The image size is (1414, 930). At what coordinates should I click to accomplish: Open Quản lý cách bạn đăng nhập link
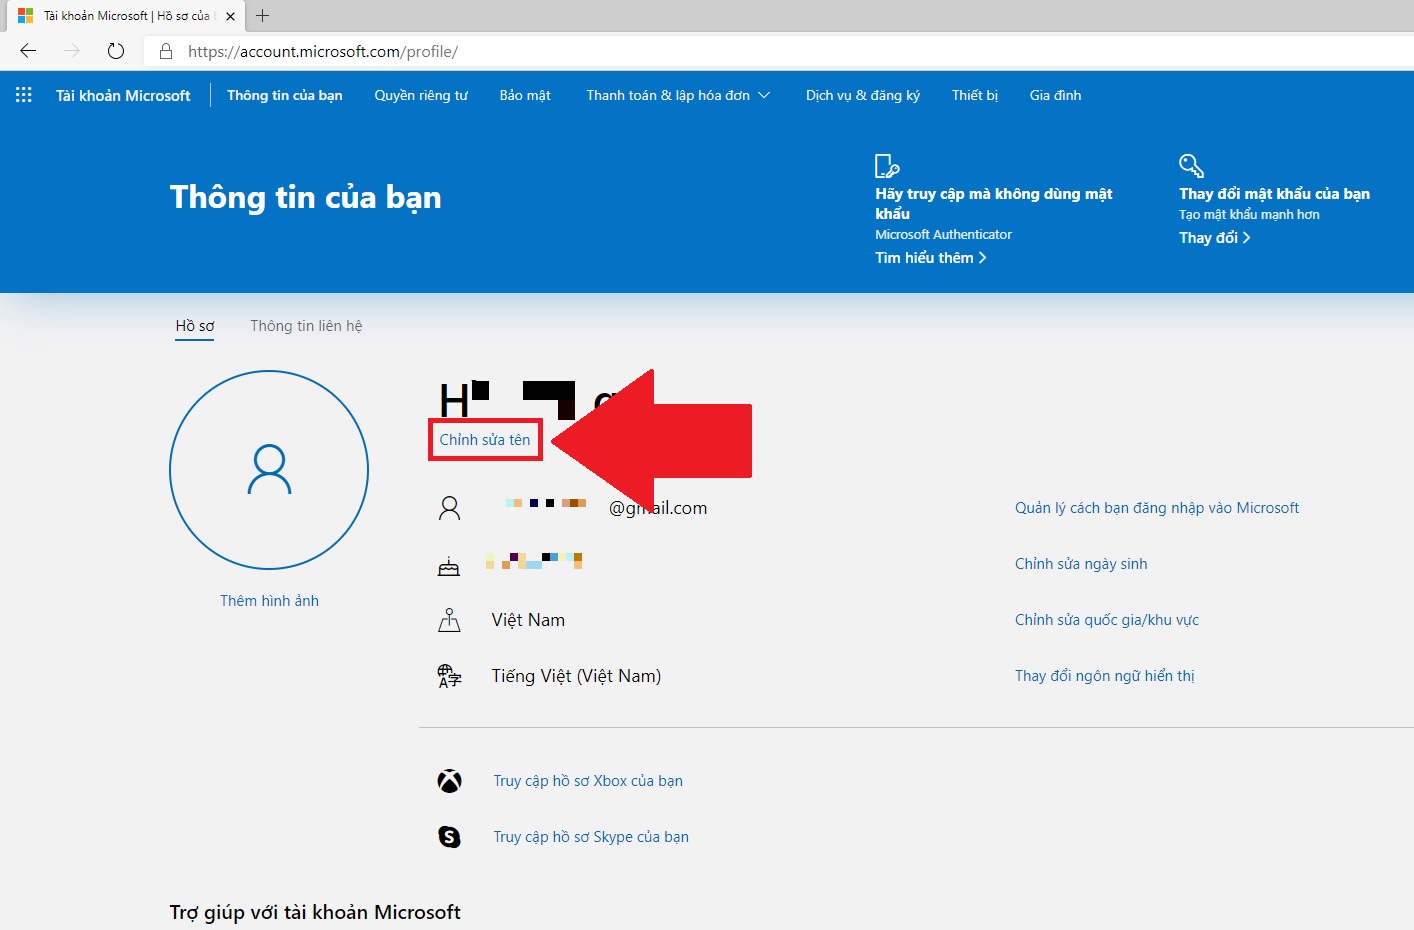(x=1157, y=508)
